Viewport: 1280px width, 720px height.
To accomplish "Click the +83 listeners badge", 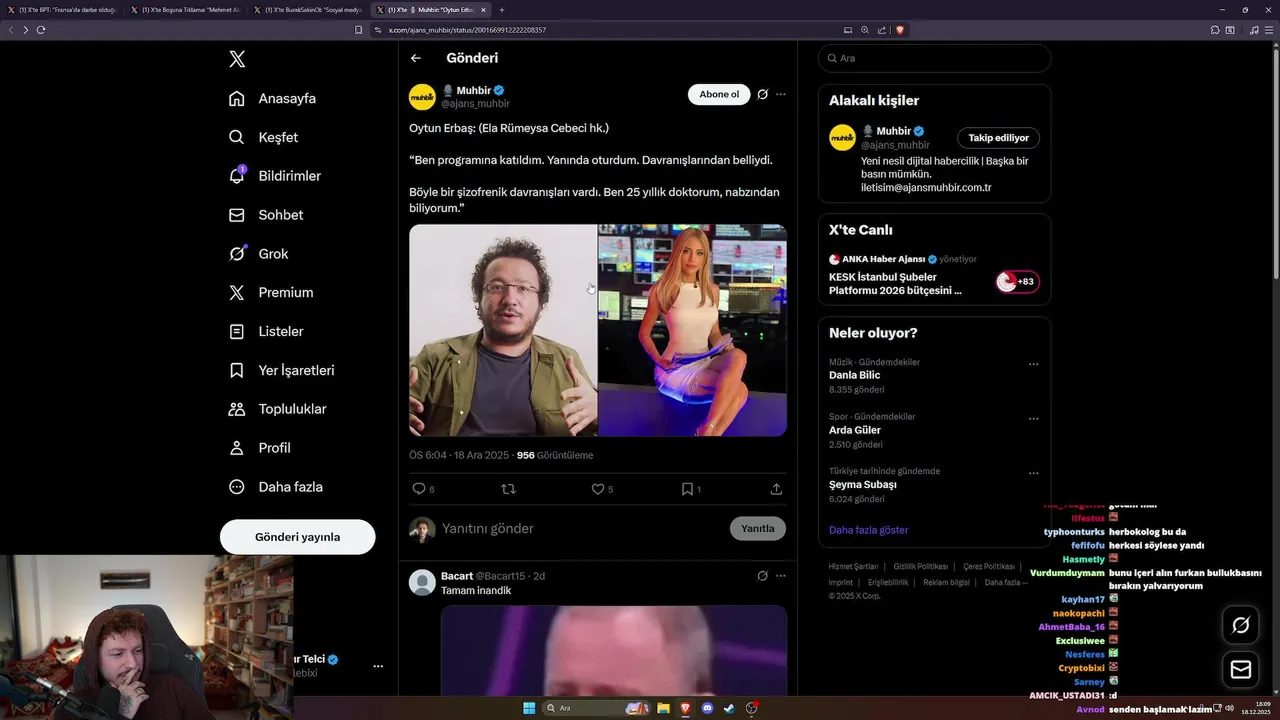I will tap(1018, 282).
